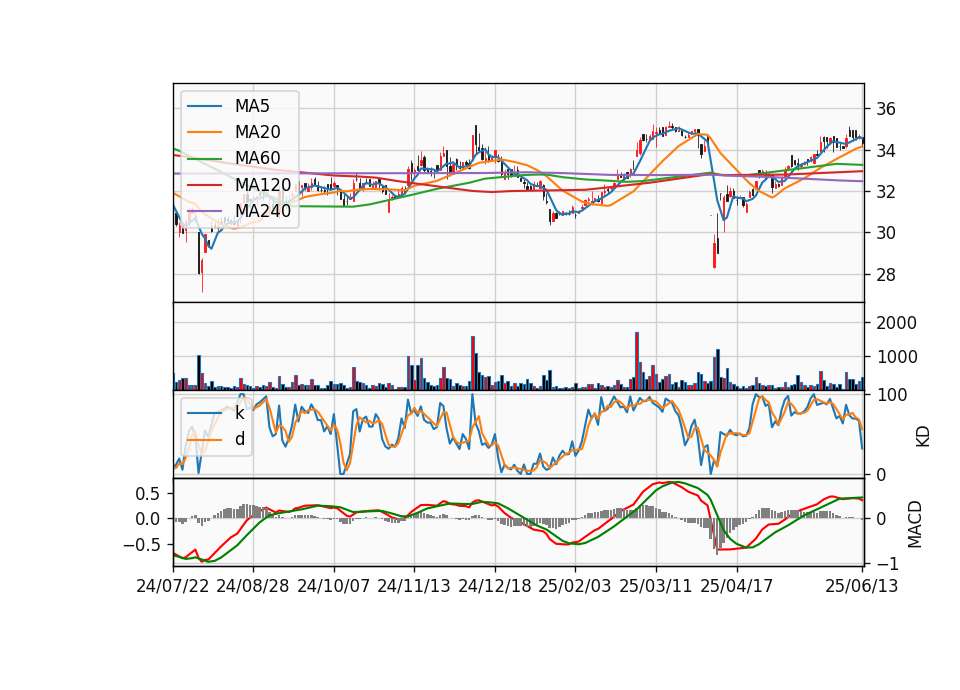The height and width of the screenshot is (690, 960).
Task: Click date label 24/07/22
Action: pos(173,586)
